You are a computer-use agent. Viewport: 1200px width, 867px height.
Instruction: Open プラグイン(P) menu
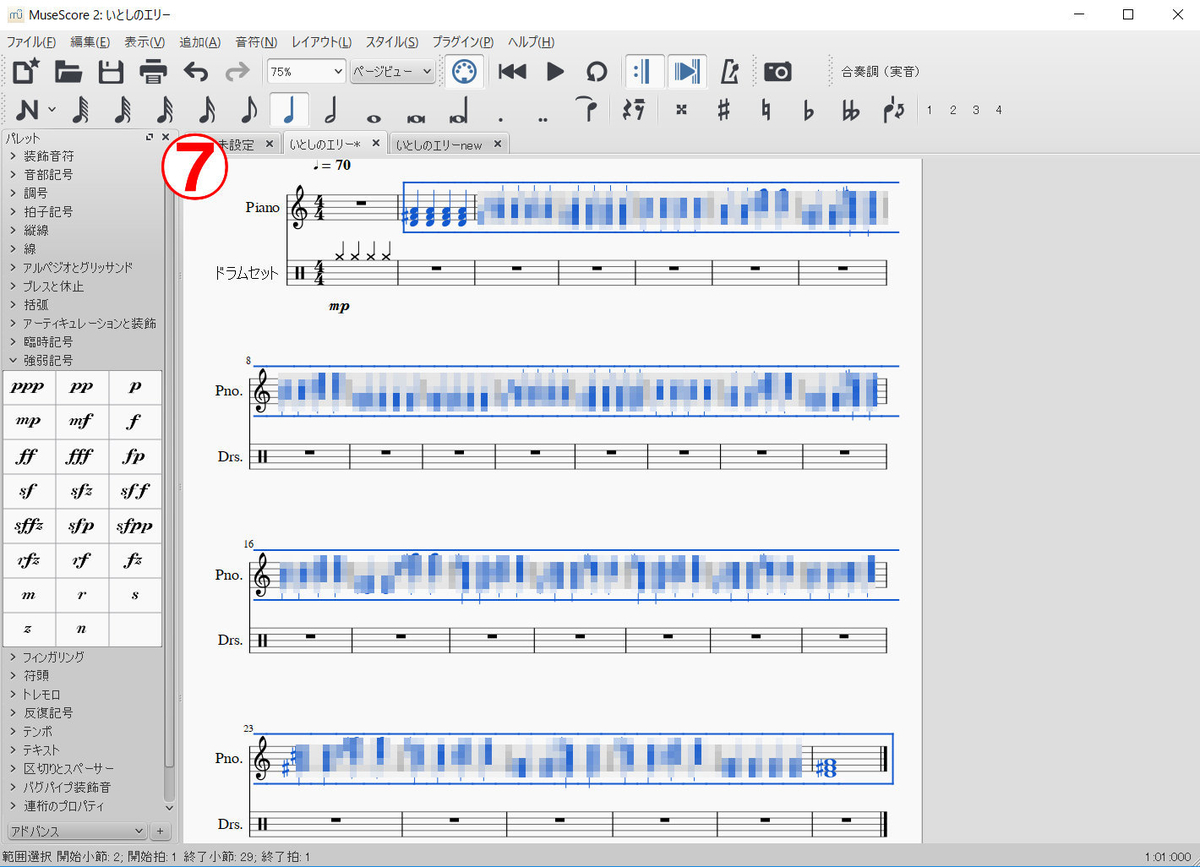463,42
